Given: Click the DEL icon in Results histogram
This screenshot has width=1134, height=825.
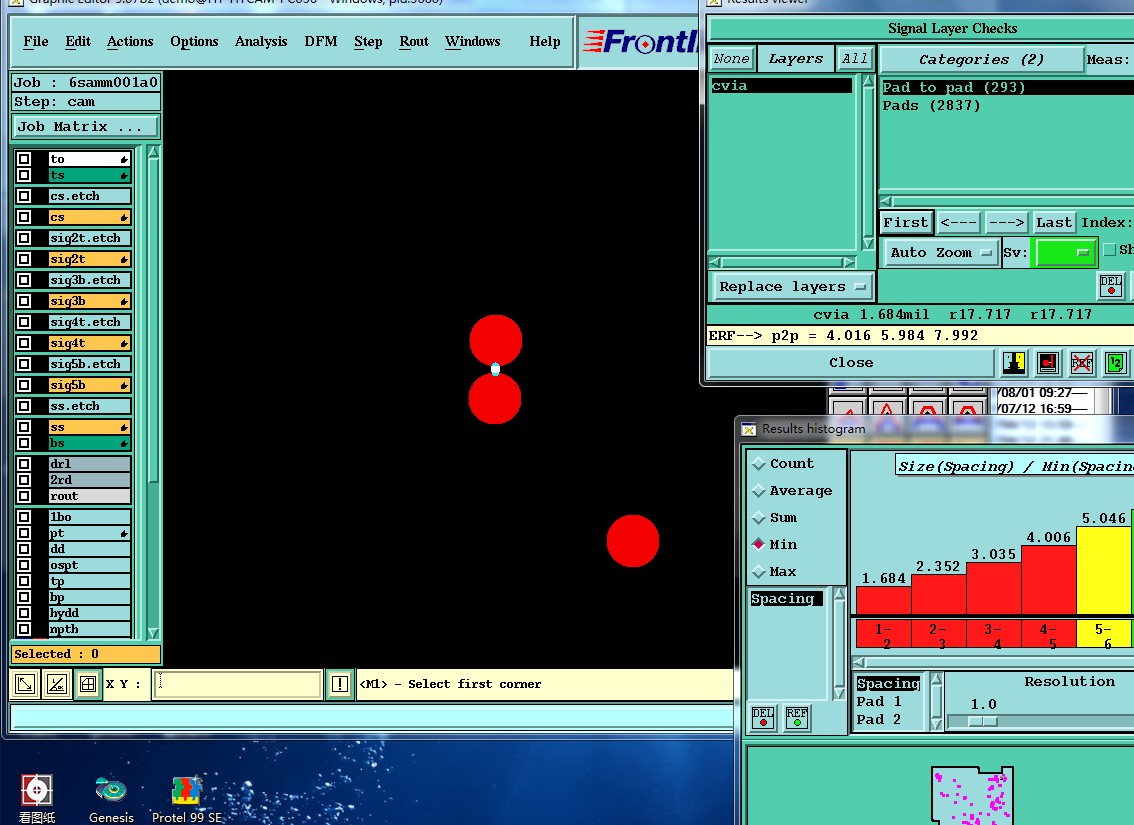Looking at the screenshot, I should click(x=763, y=717).
